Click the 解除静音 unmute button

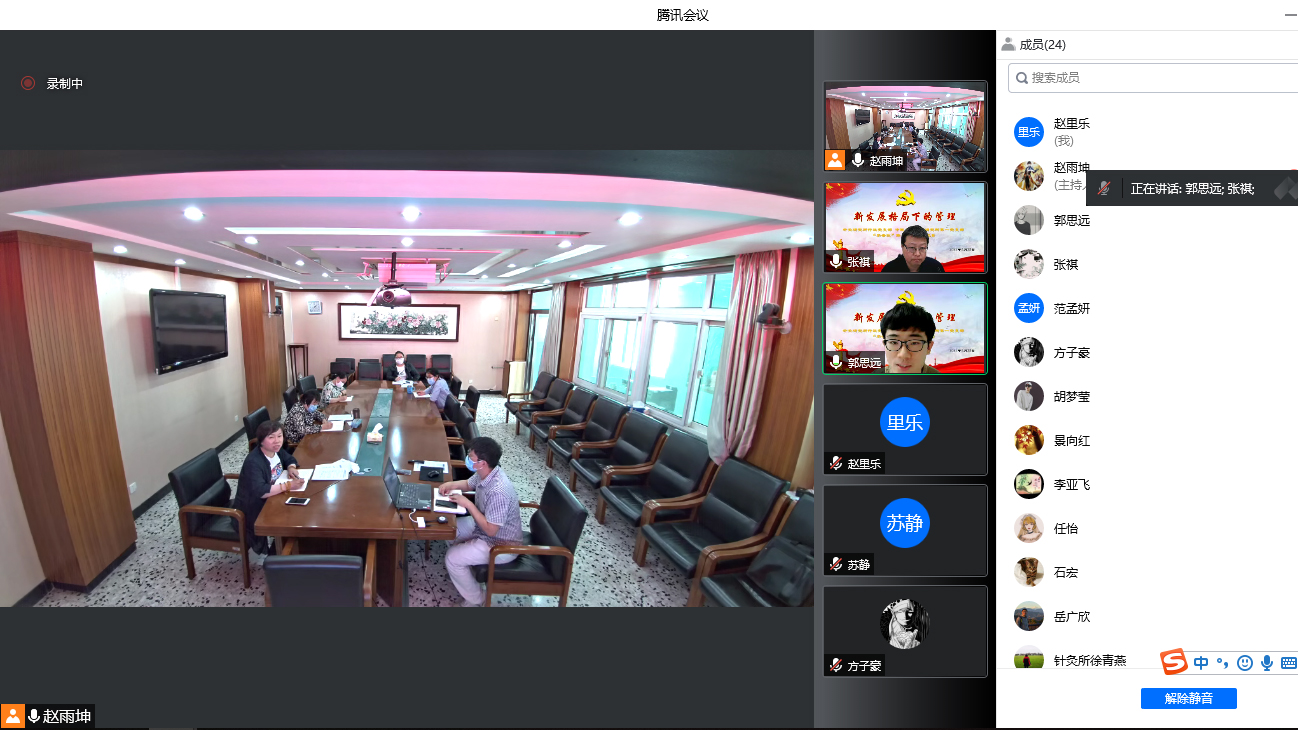click(x=1188, y=698)
